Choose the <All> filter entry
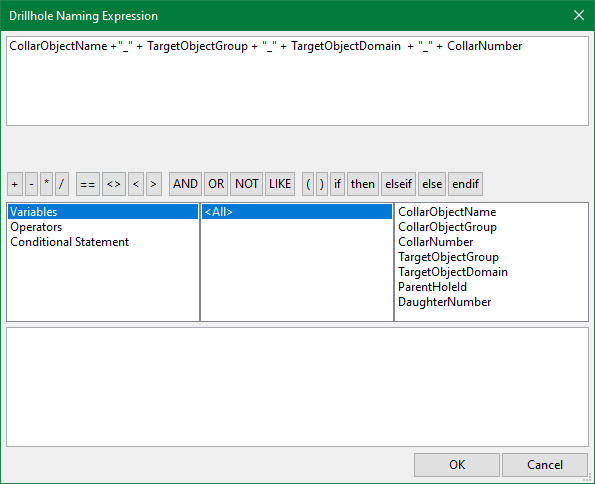 pyautogui.click(x=297, y=212)
